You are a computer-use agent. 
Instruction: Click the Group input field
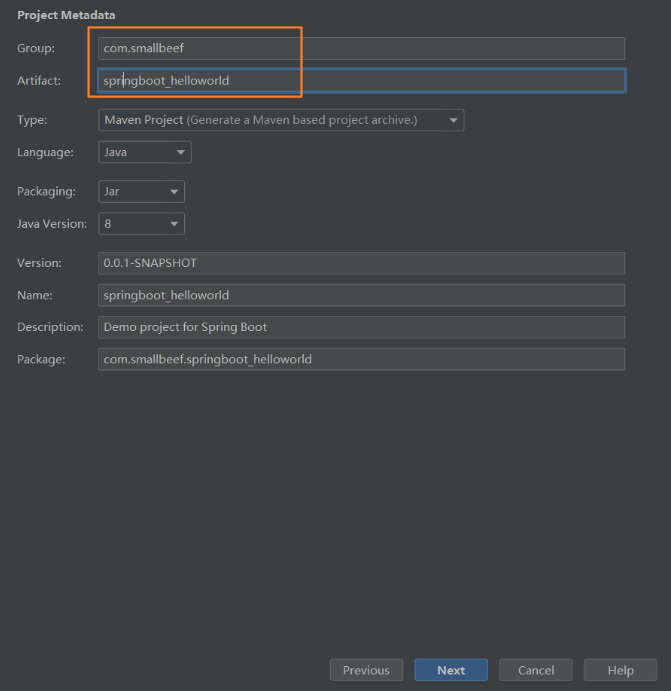point(360,48)
